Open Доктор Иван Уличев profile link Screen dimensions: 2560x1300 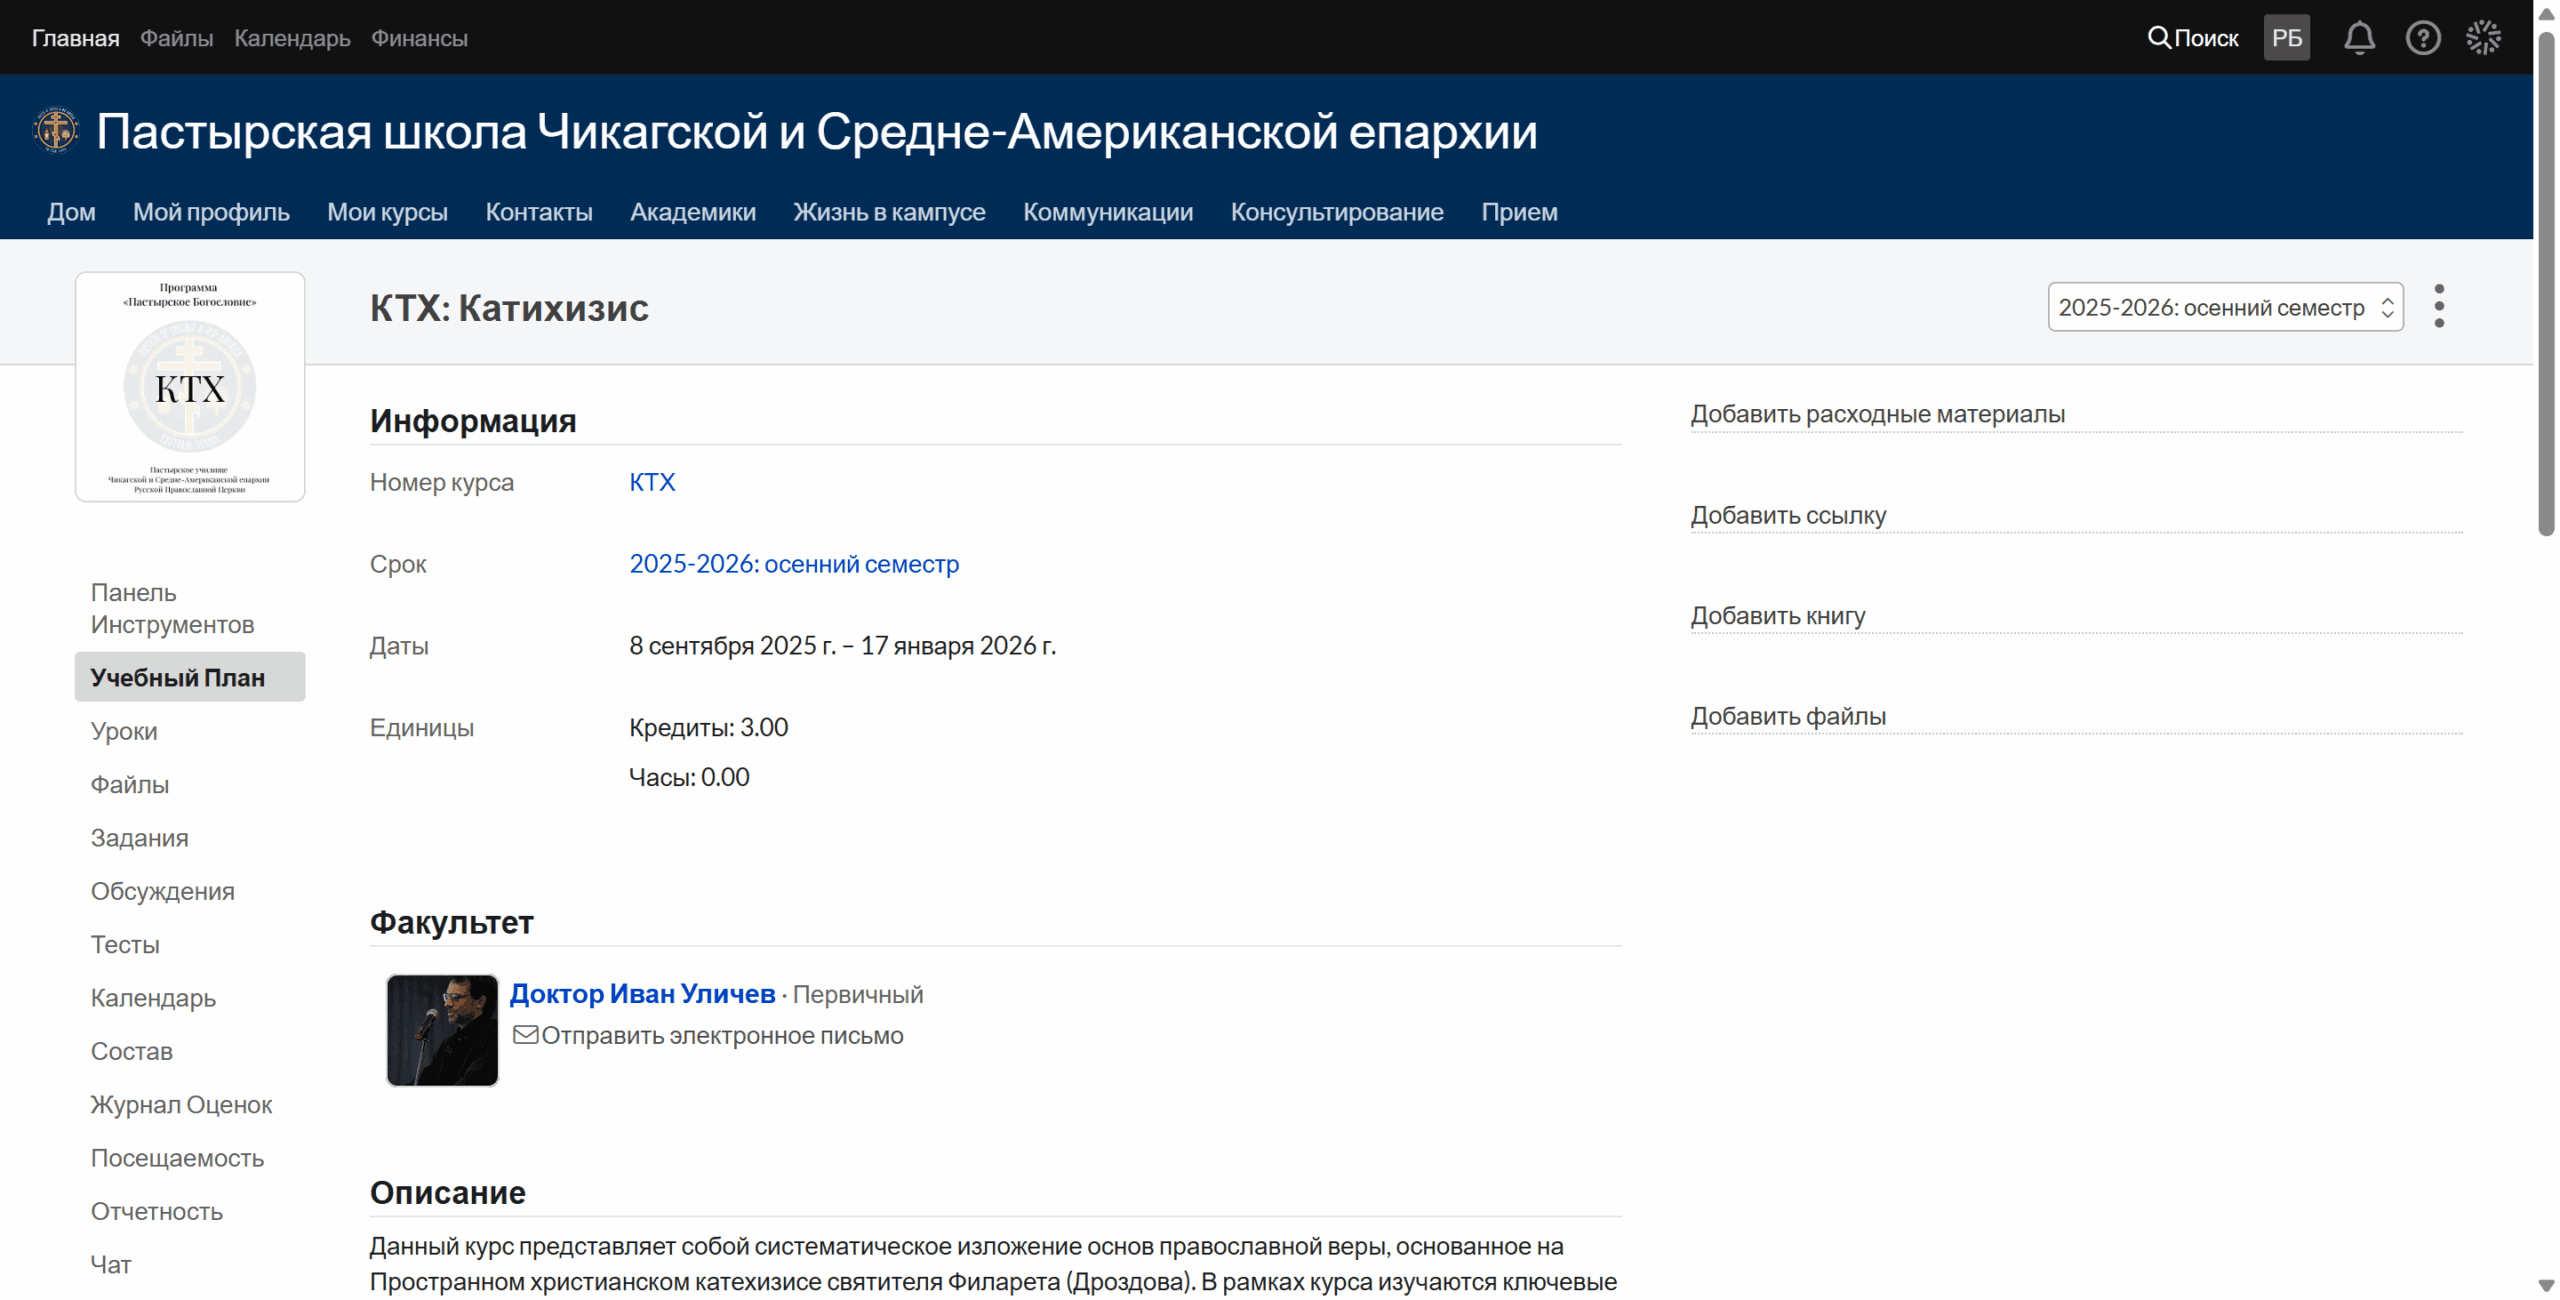point(642,993)
